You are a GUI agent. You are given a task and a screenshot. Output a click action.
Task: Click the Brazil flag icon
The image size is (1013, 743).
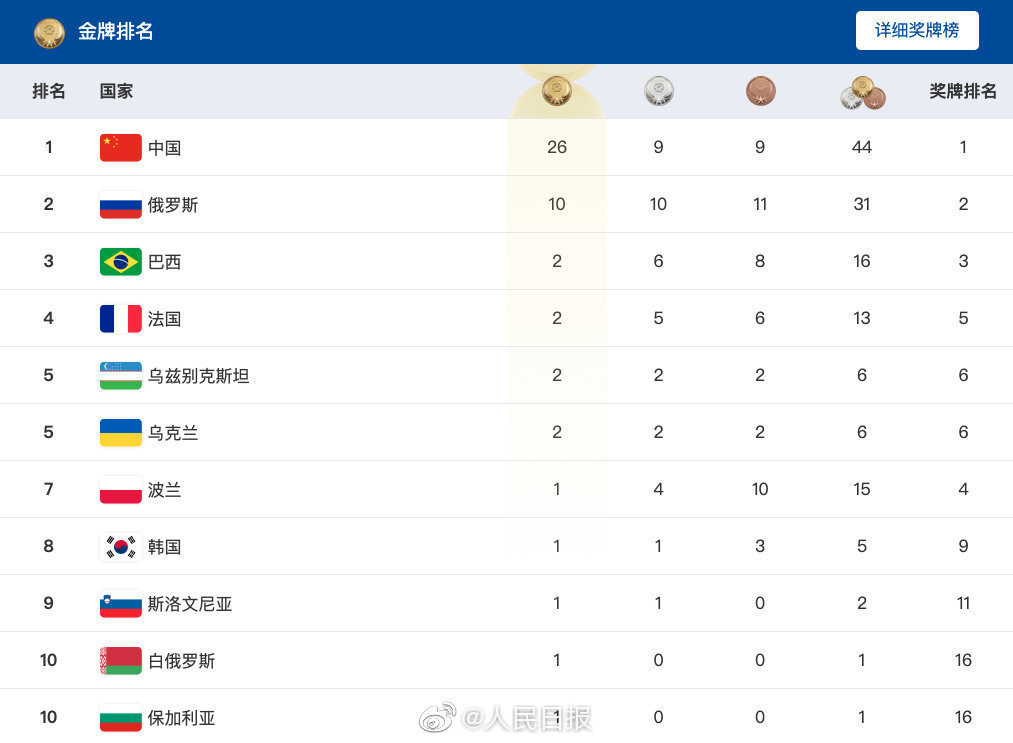point(121,262)
